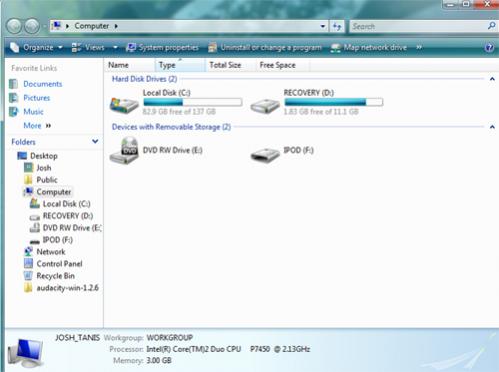Image resolution: width=499 pixels, height=372 pixels.
Task: Click the blue Help question mark icon
Action: pos(489,48)
